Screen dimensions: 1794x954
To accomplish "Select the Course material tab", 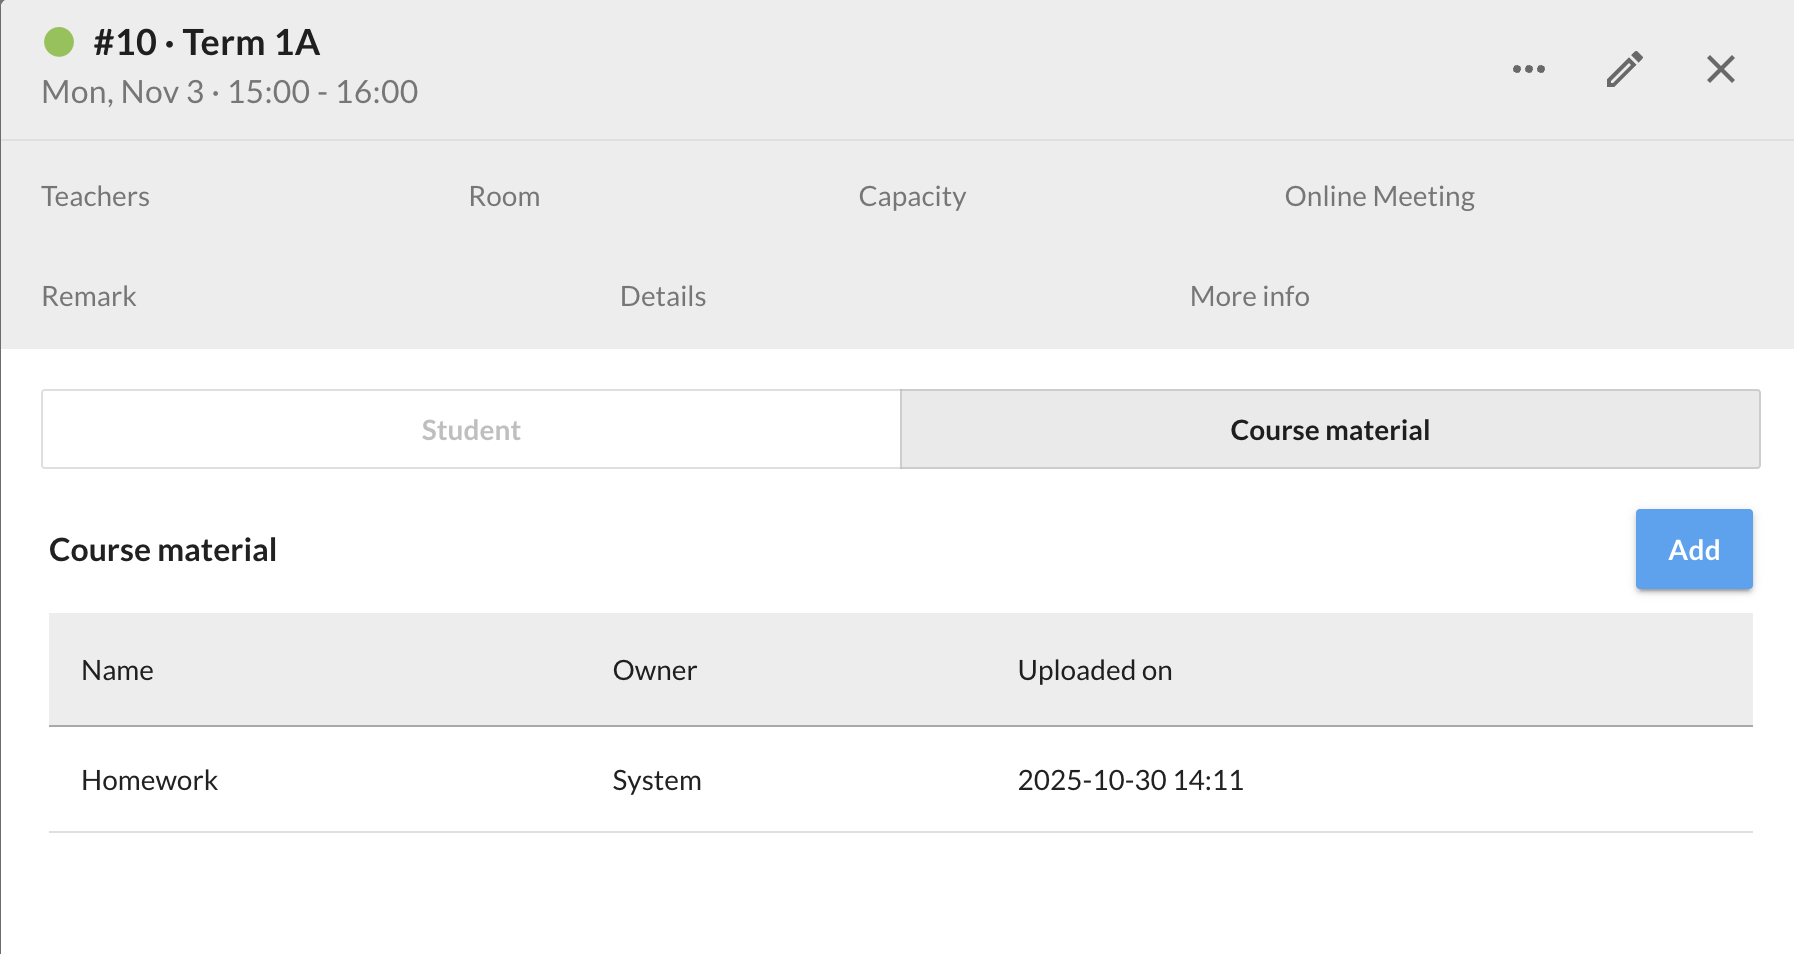I will point(1330,429).
